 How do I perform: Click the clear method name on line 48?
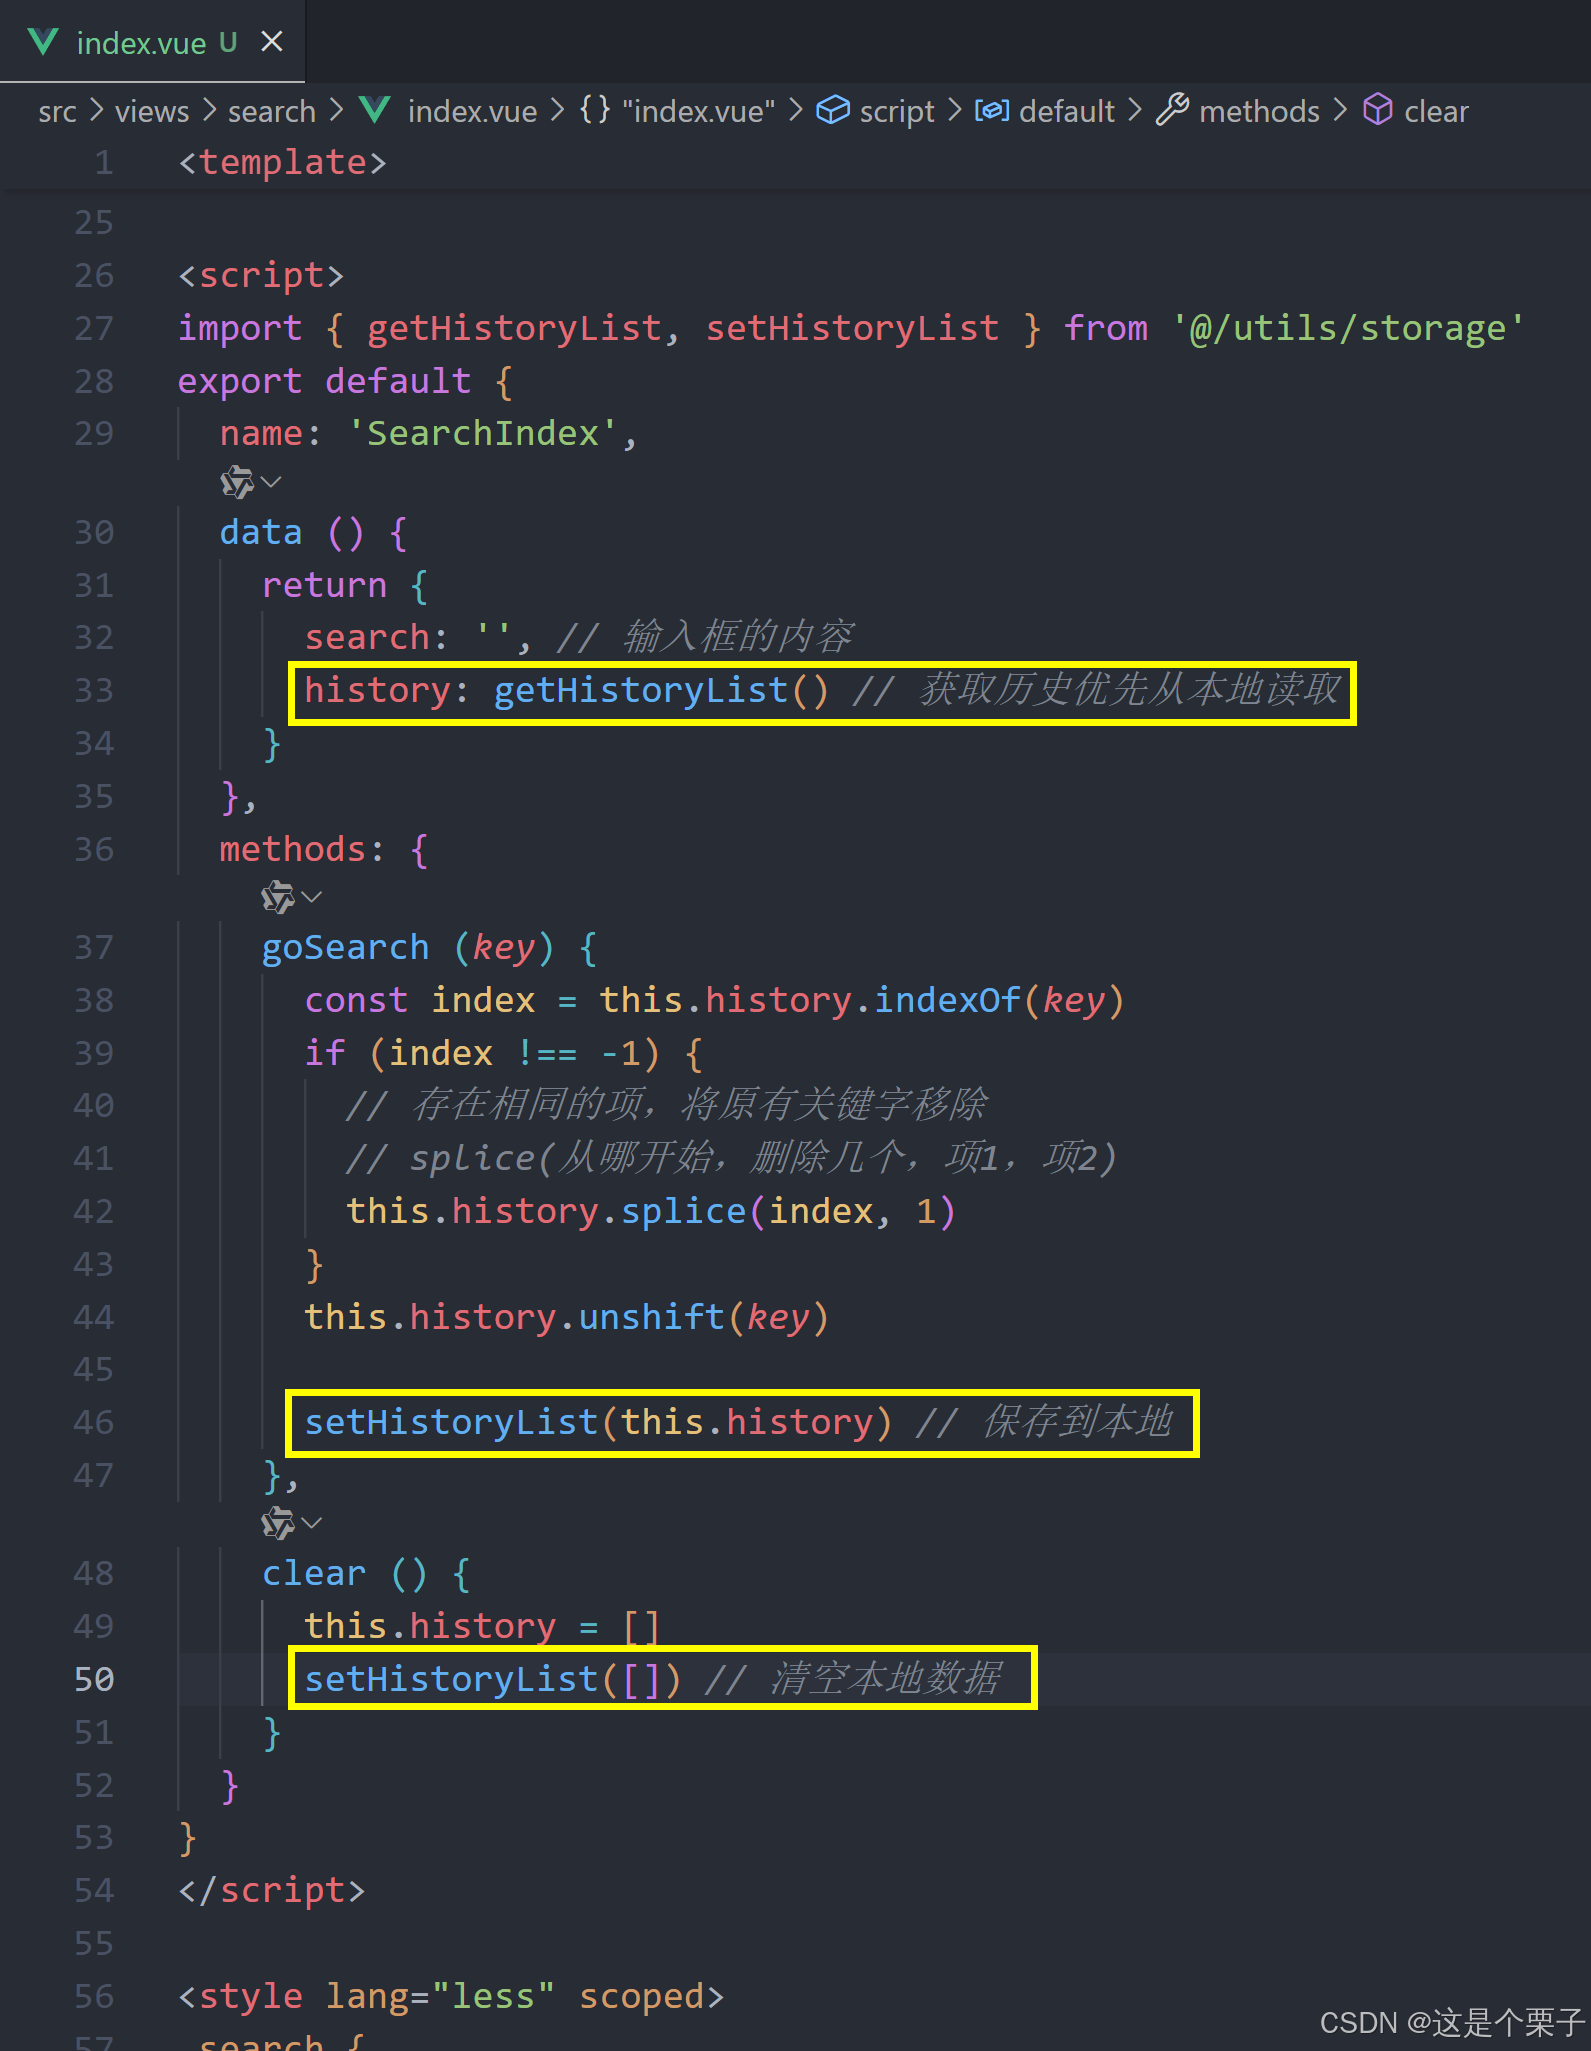pyautogui.click(x=314, y=1573)
